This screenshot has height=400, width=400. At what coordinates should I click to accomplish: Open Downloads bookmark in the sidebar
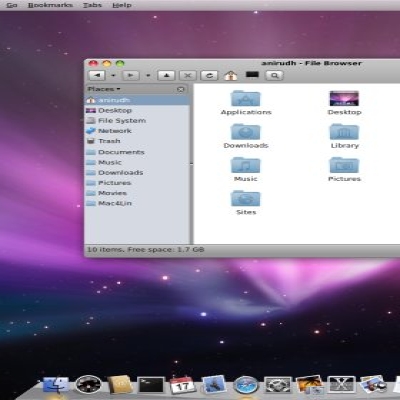pyautogui.click(x=137, y=173)
